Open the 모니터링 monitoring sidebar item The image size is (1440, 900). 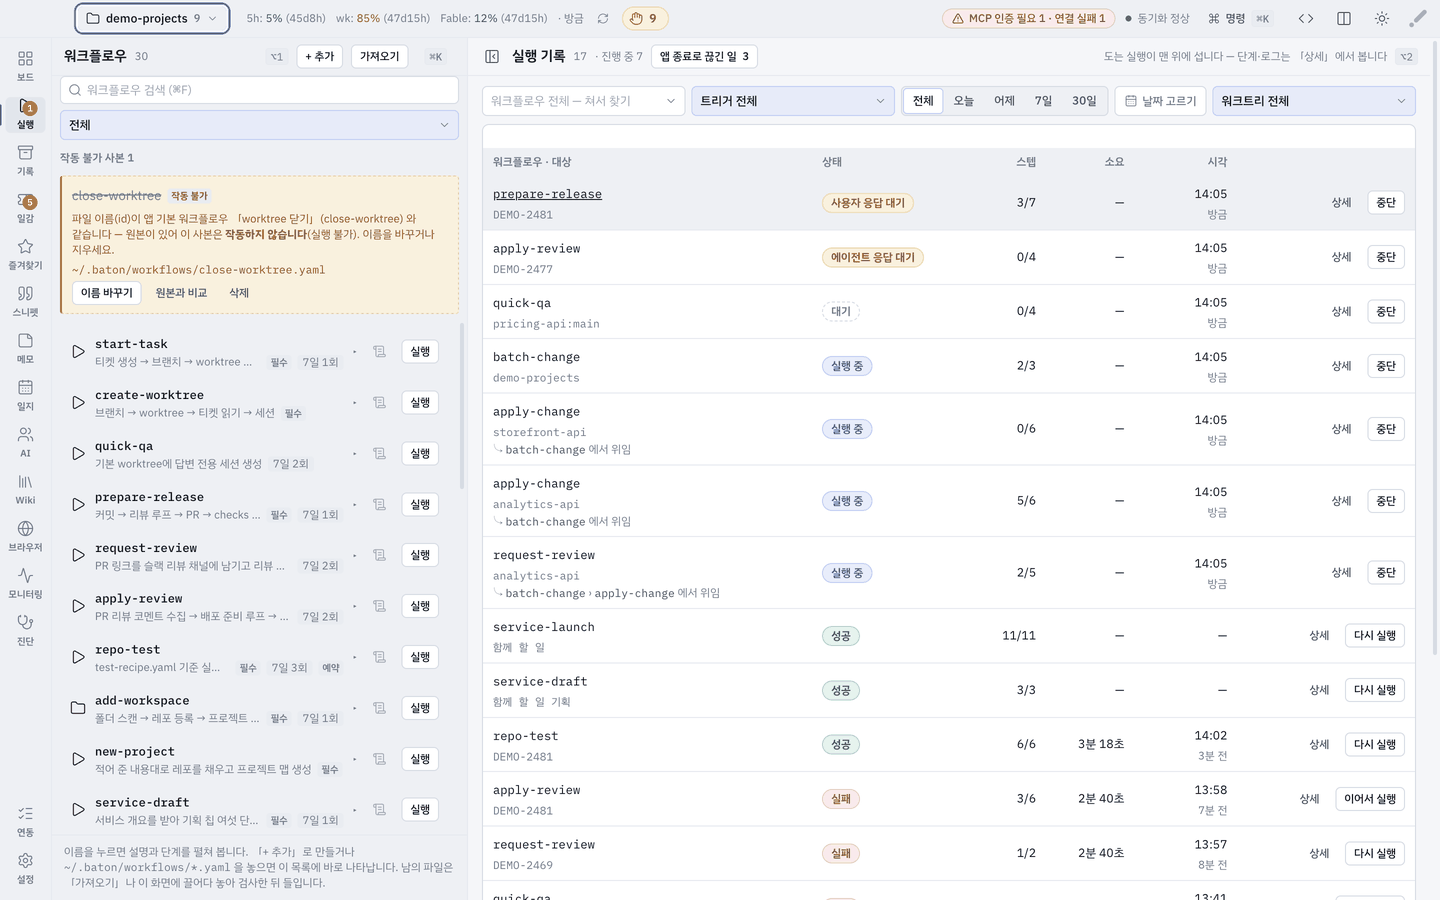click(25, 583)
